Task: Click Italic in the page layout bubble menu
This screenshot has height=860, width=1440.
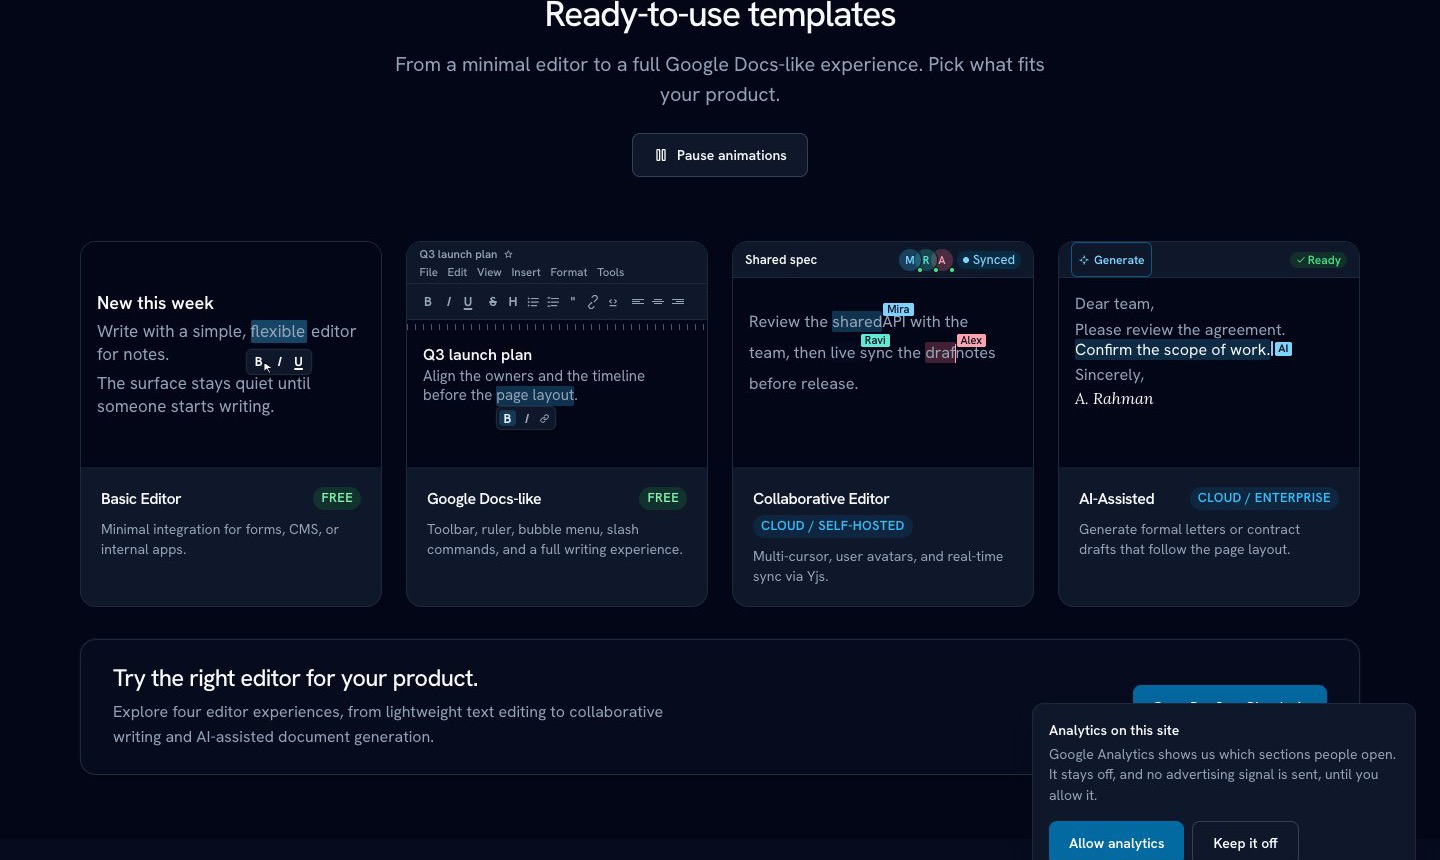Action: point(527,419)
